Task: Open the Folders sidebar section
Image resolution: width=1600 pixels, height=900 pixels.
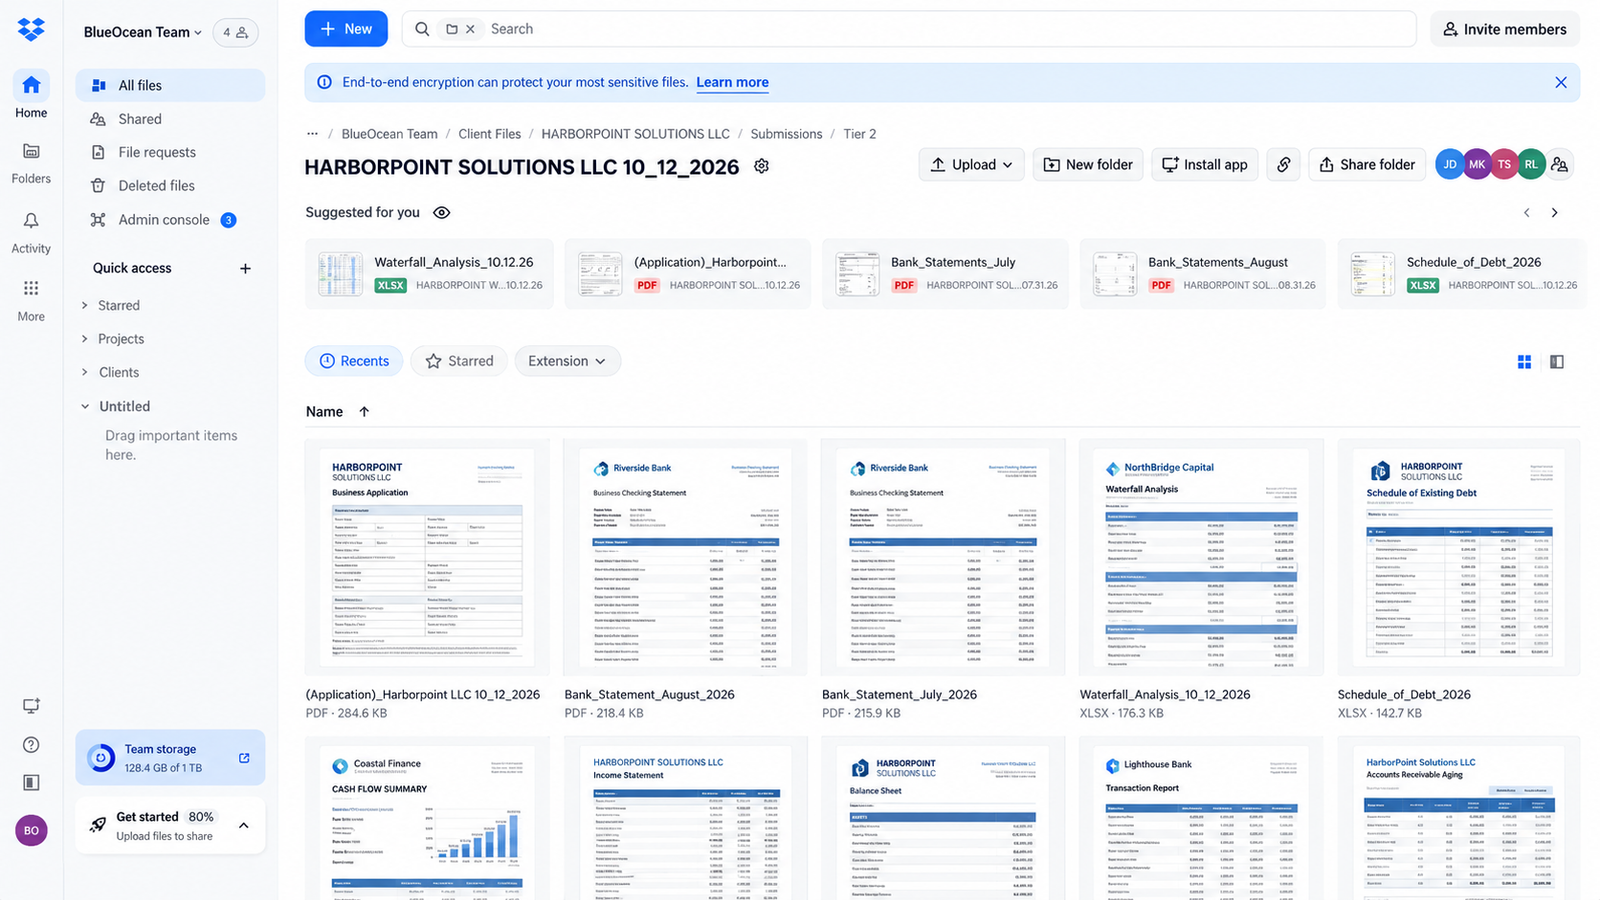Action: 31,163
